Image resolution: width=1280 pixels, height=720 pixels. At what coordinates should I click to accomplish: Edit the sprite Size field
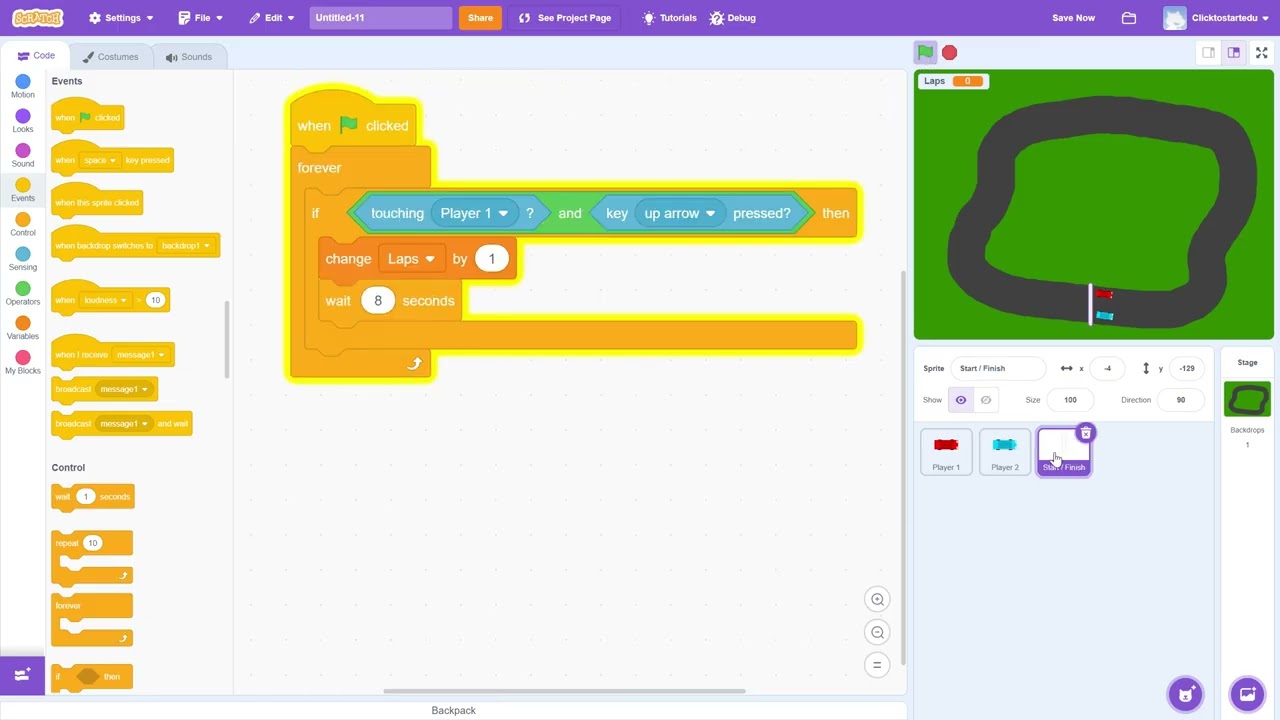coord(1070,400)
